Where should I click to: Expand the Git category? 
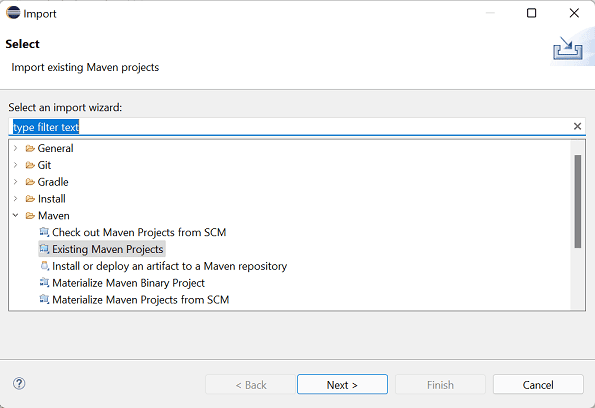[15, 165]
